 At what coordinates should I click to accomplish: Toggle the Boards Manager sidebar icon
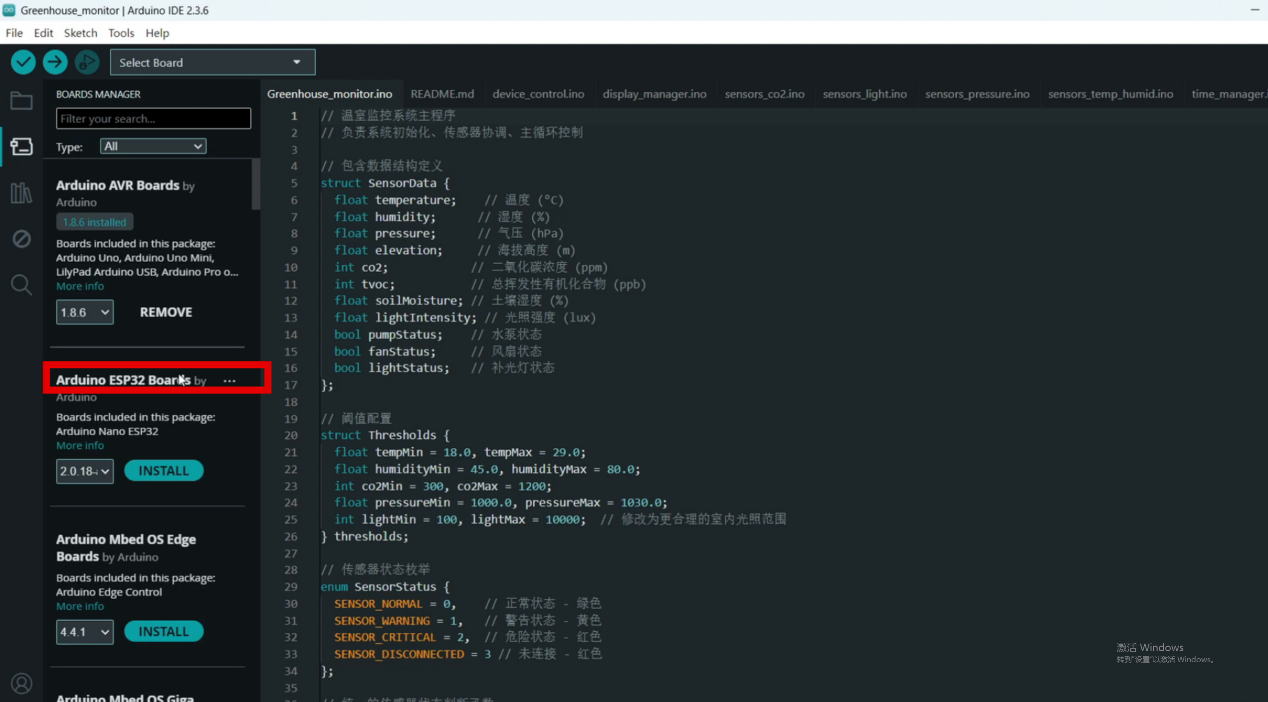(x=21, y=147)
